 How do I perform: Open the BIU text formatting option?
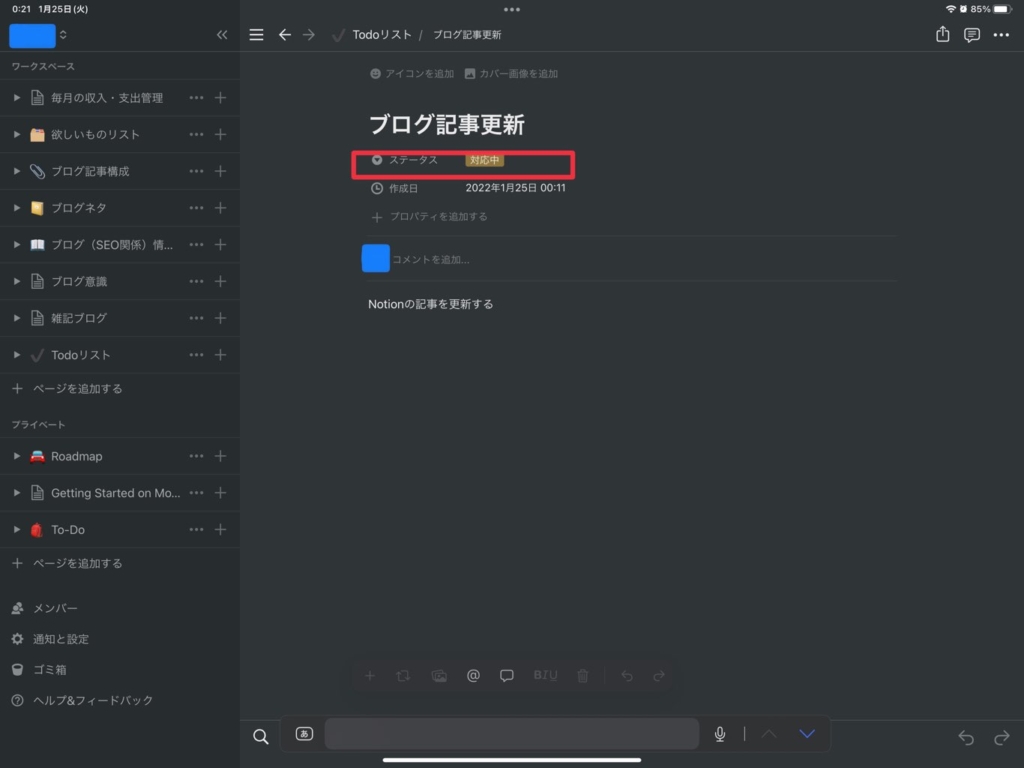(x=545, y=675)
